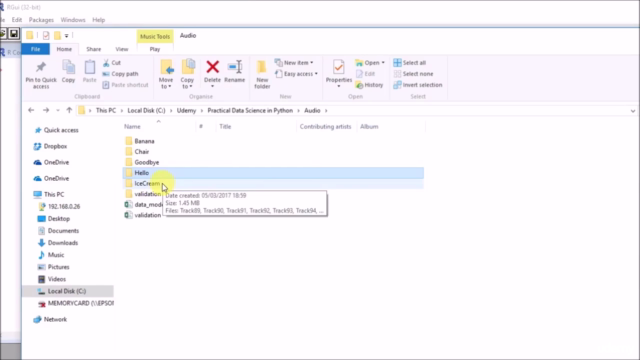
Task: Create a New folder
Action: (x=262, y=74)
